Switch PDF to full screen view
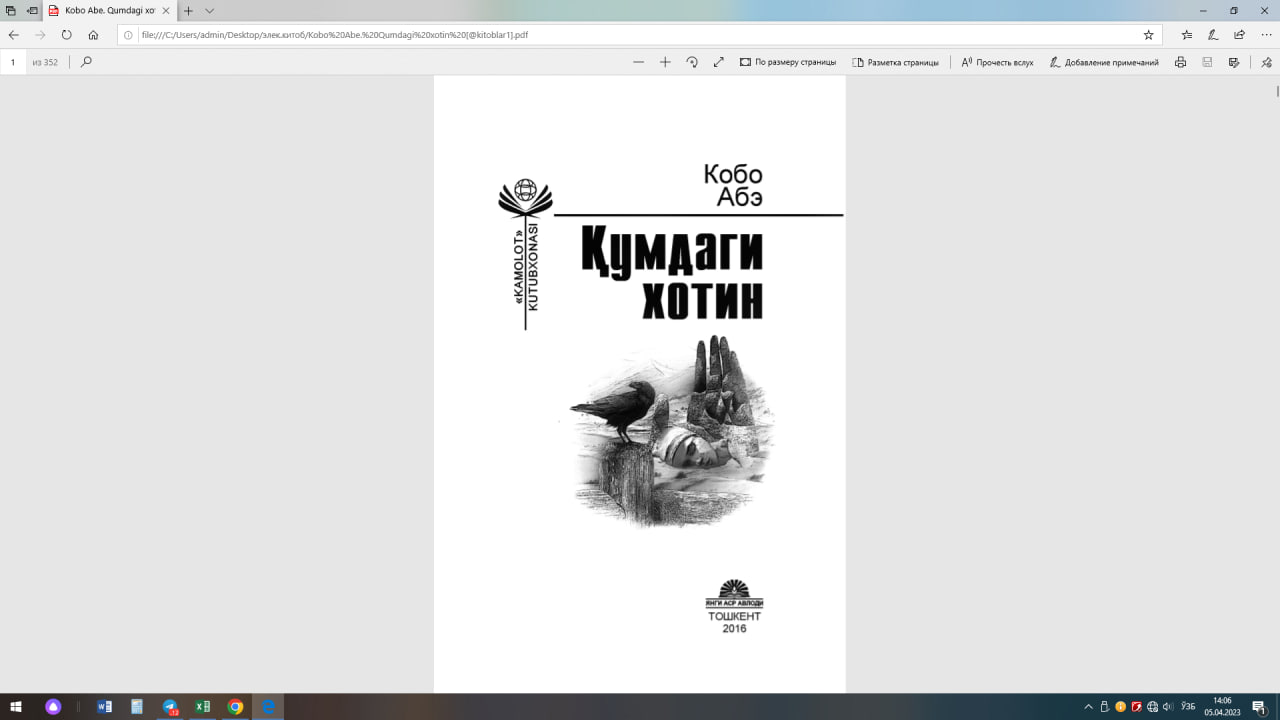Screen dimensions: 1280x720 (x=718, y=62)
